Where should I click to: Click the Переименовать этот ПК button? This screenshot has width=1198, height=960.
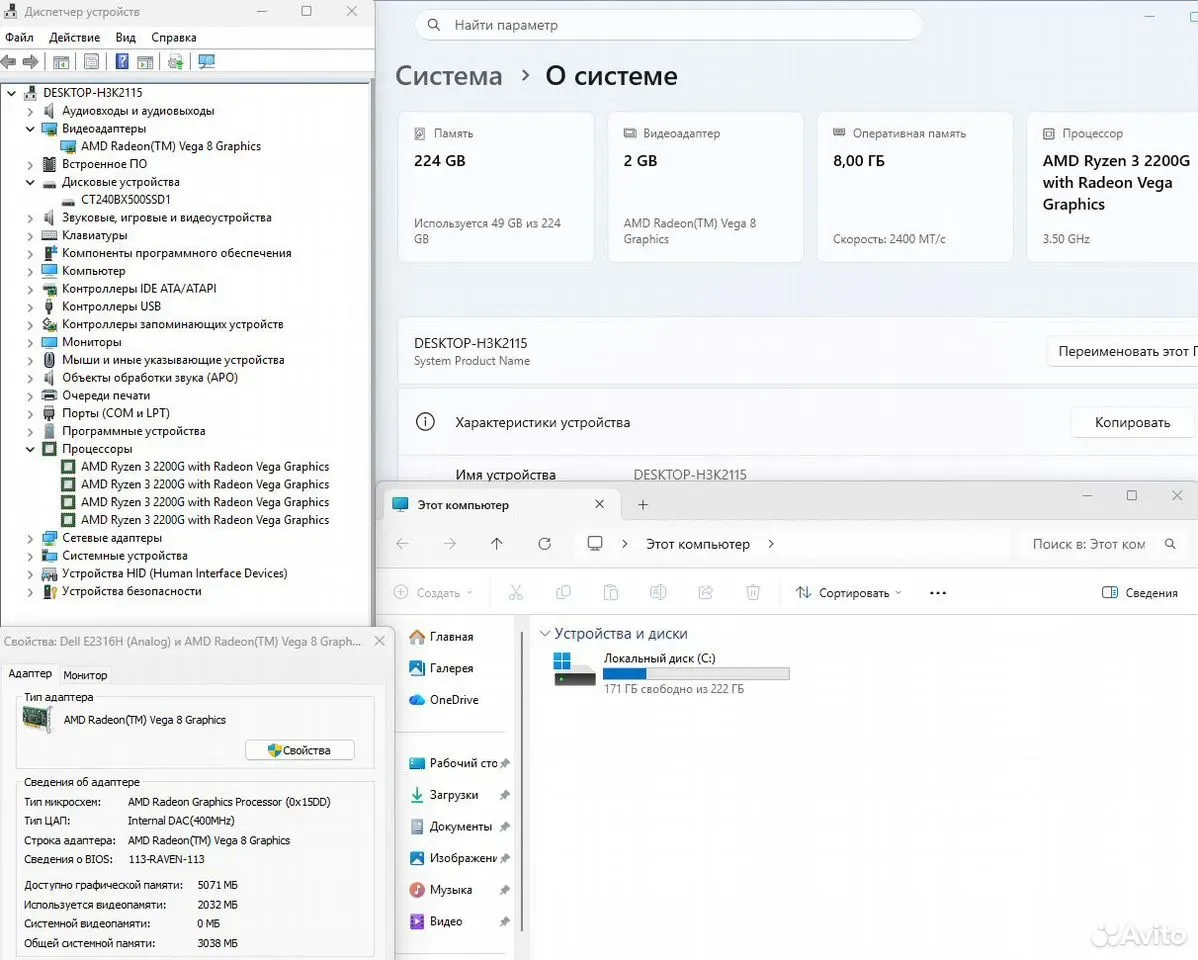pyautogui.click(x=1122, y=352)
